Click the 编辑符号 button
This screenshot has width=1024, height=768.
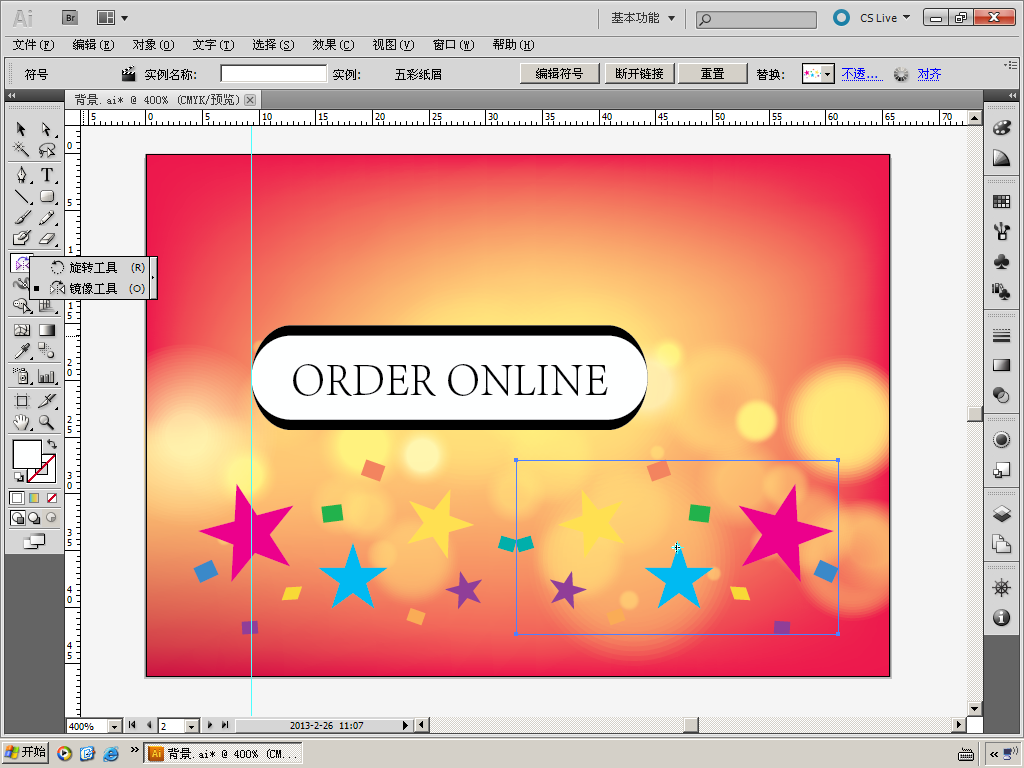click(x=560, y=74)
